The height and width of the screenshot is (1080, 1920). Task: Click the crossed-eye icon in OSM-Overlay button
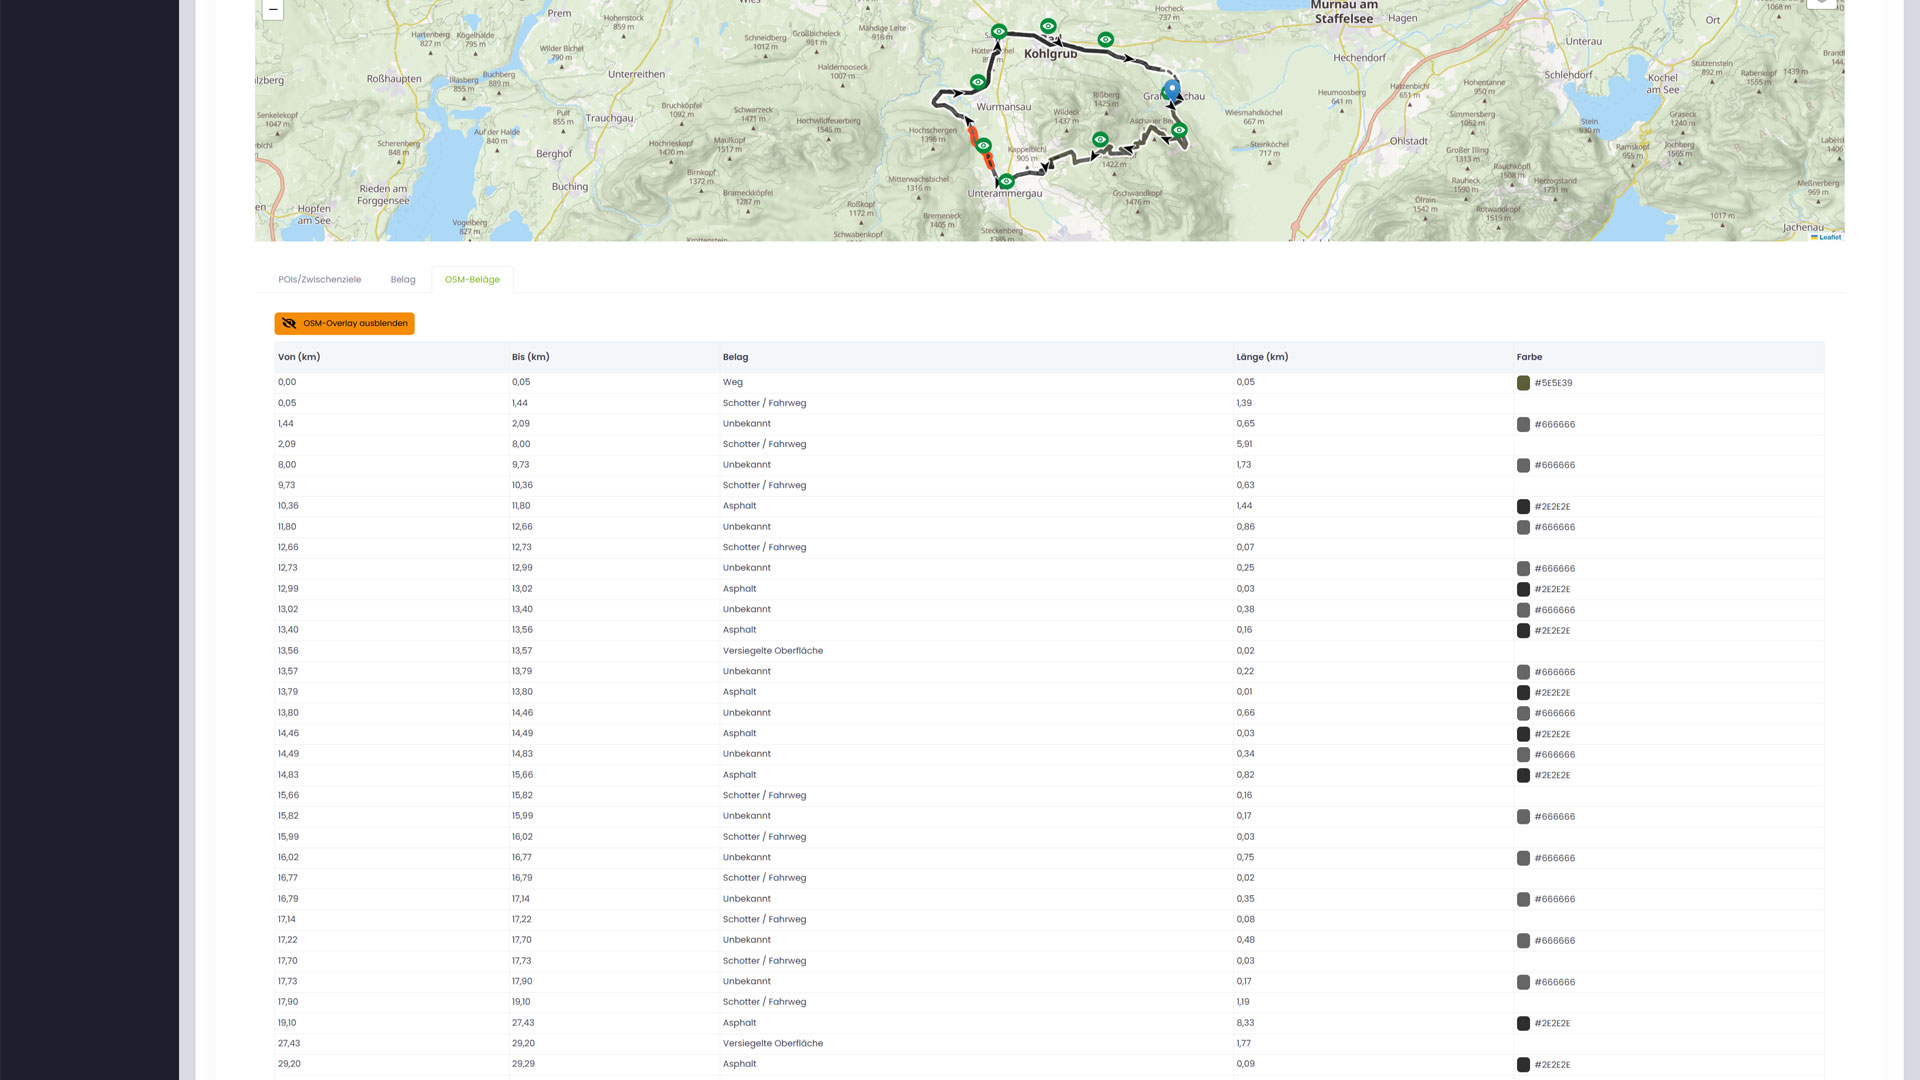[x=289, y=324]
